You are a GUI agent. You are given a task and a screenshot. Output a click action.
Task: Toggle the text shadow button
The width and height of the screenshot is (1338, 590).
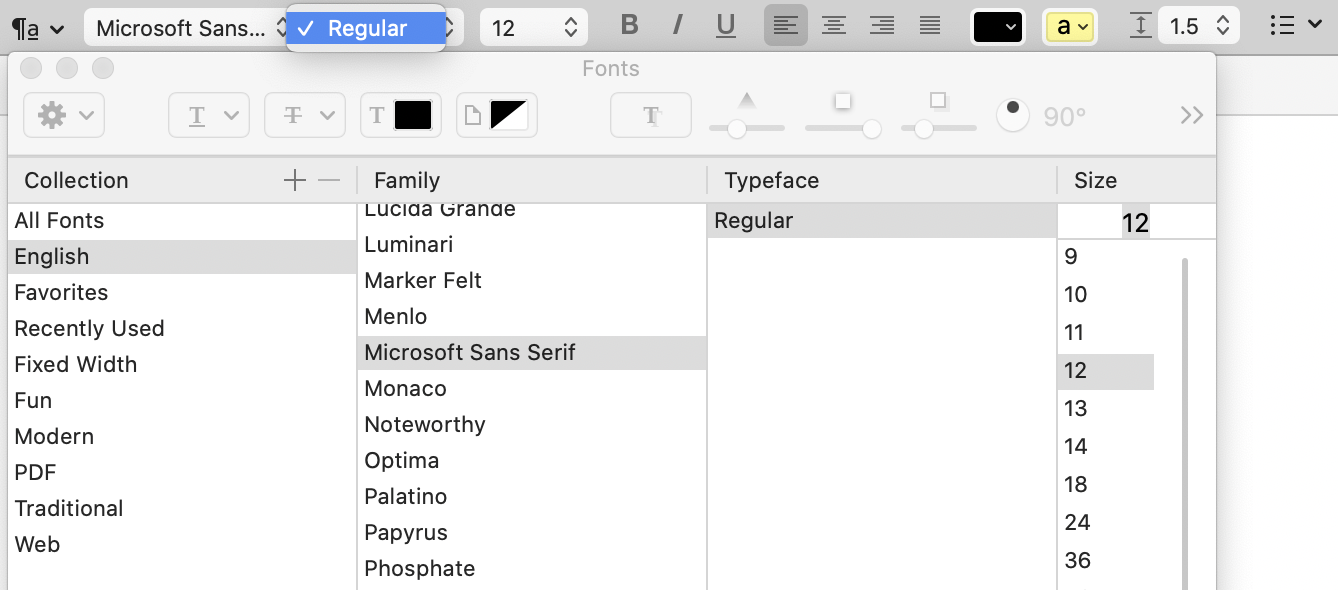pyautogui.click(x=651, y=116)
